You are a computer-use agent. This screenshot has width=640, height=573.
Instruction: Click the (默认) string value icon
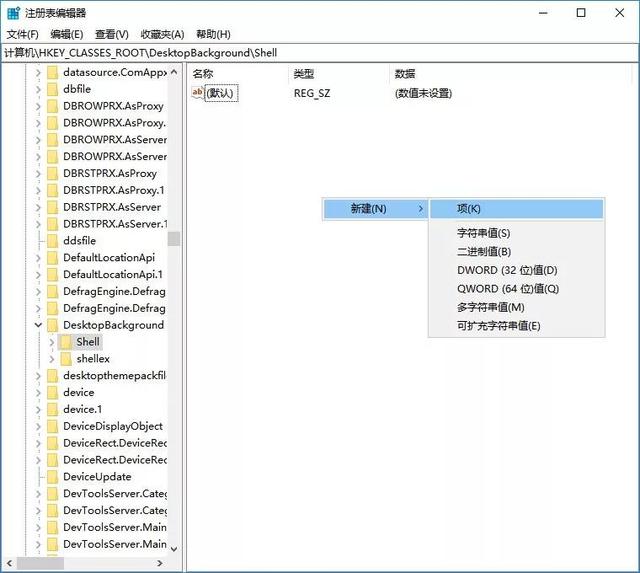(198, 93)
